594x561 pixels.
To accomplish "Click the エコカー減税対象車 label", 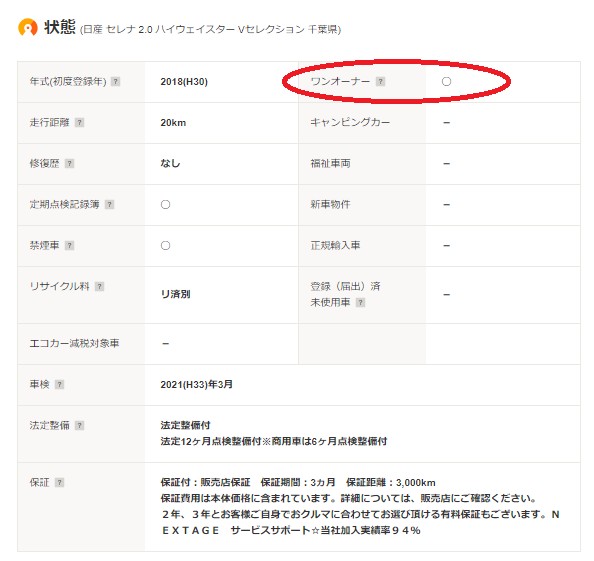I will pyautogui.click(x=74, y=344).
